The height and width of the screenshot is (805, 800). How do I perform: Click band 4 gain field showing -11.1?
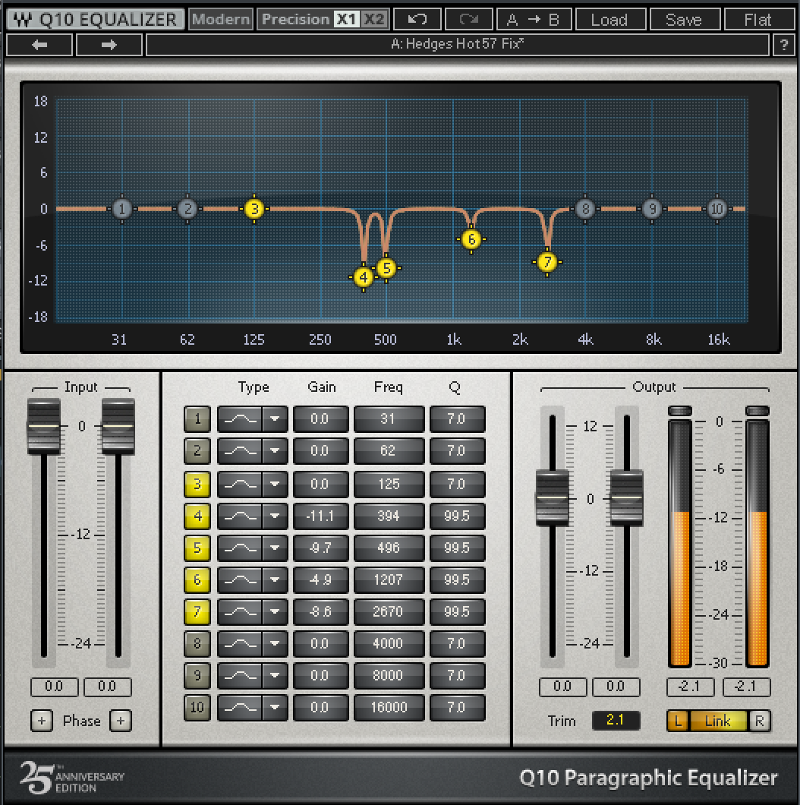[321, 516]
